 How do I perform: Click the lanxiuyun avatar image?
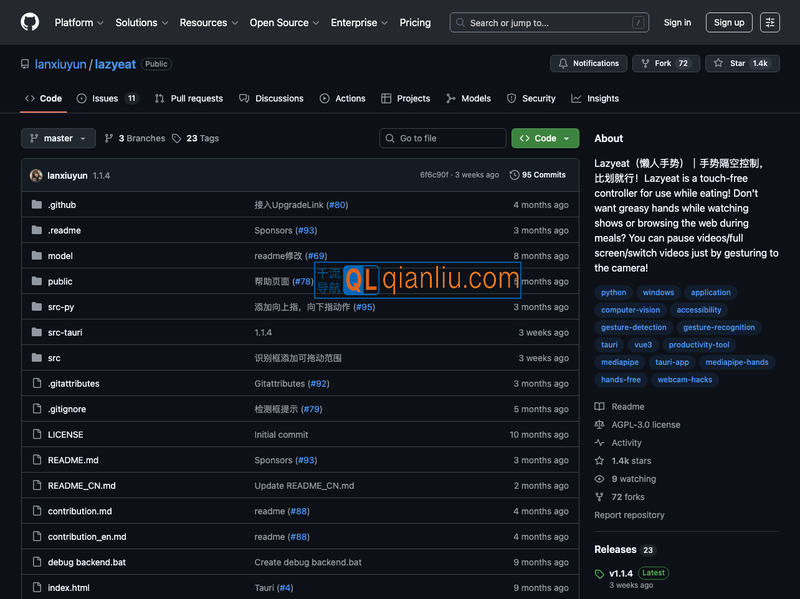click(36, 175)
